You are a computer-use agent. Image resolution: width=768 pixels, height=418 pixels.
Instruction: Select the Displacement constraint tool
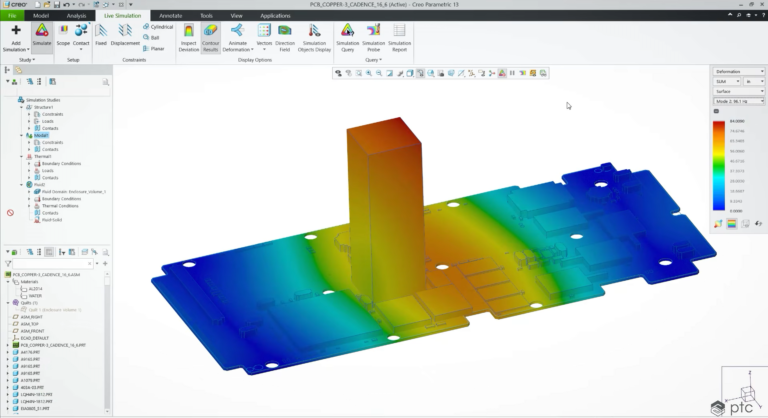click(125, 35)
